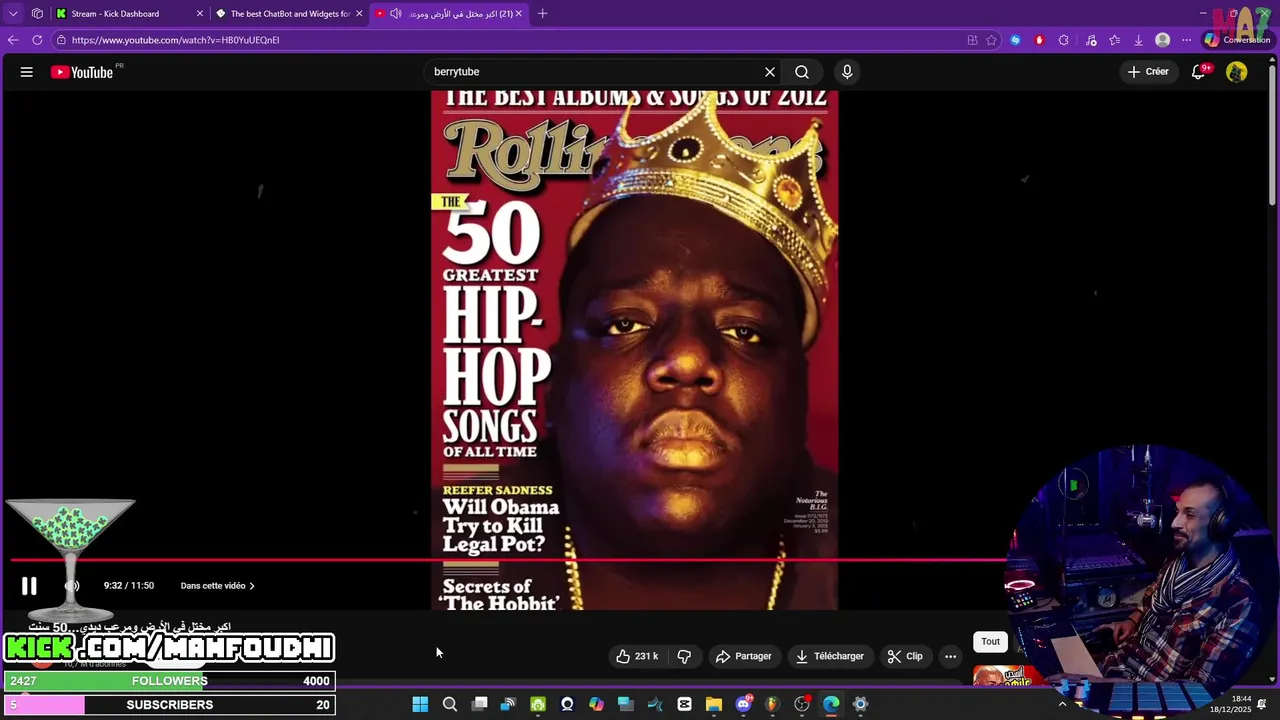Viewport: 1280px width, 720px height.
Task: Open the browser favorites list icon
Action: coord(1115,40)
